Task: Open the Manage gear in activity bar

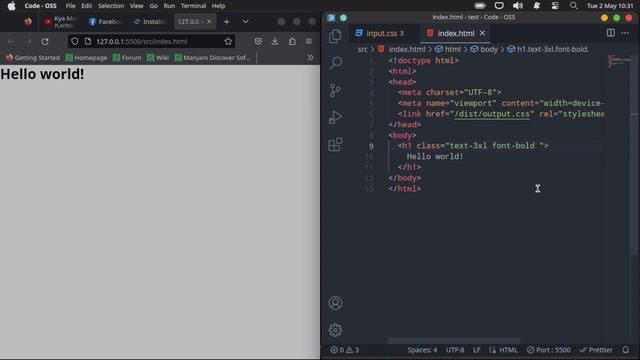Action: click(336, 330)
